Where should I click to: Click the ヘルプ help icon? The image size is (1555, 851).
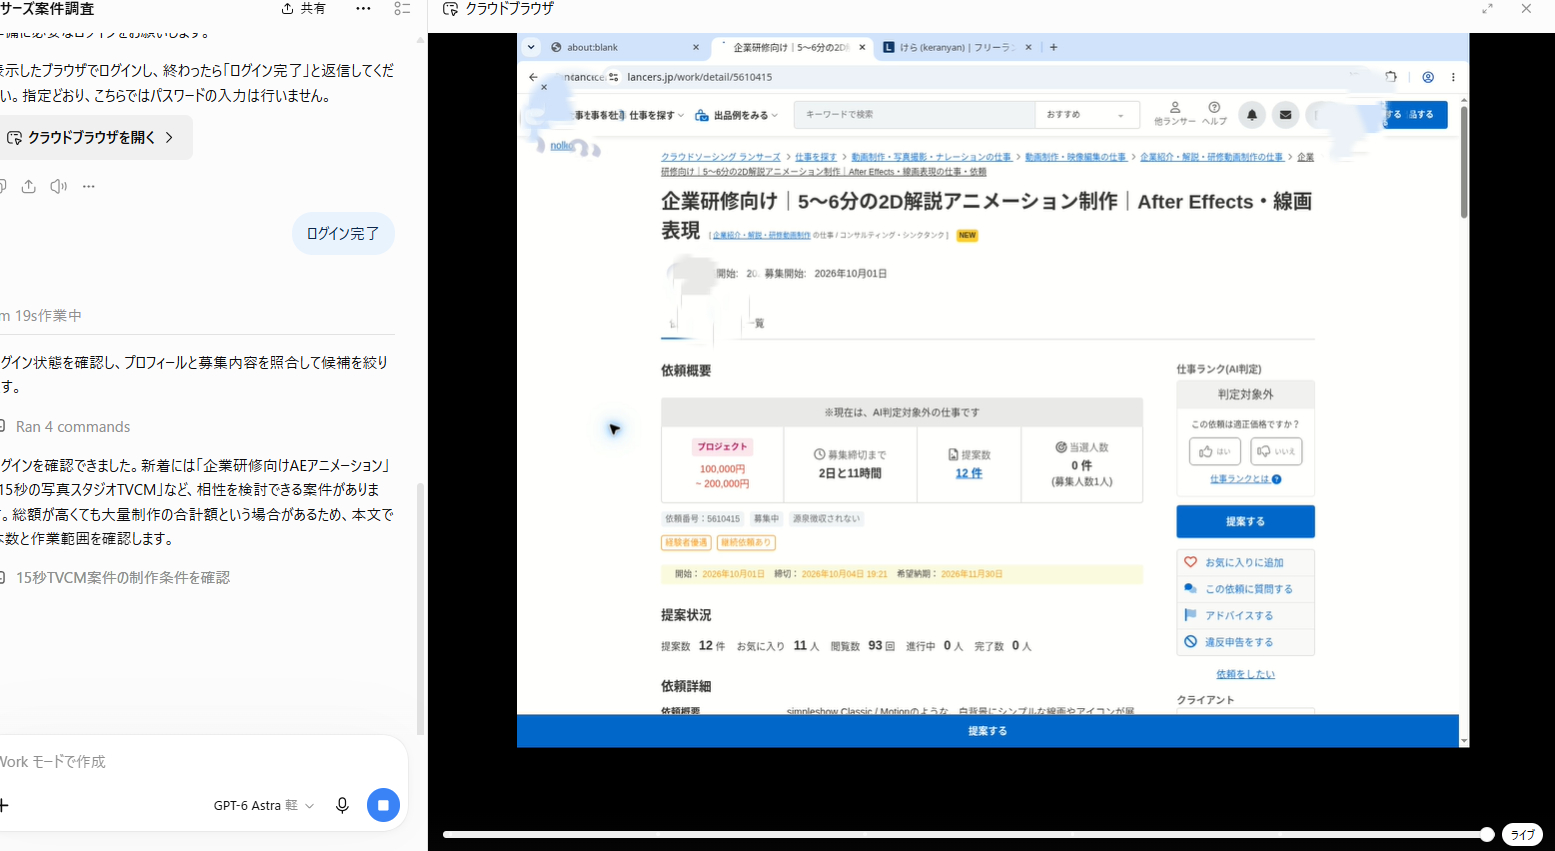click(x=1214, y=113)
